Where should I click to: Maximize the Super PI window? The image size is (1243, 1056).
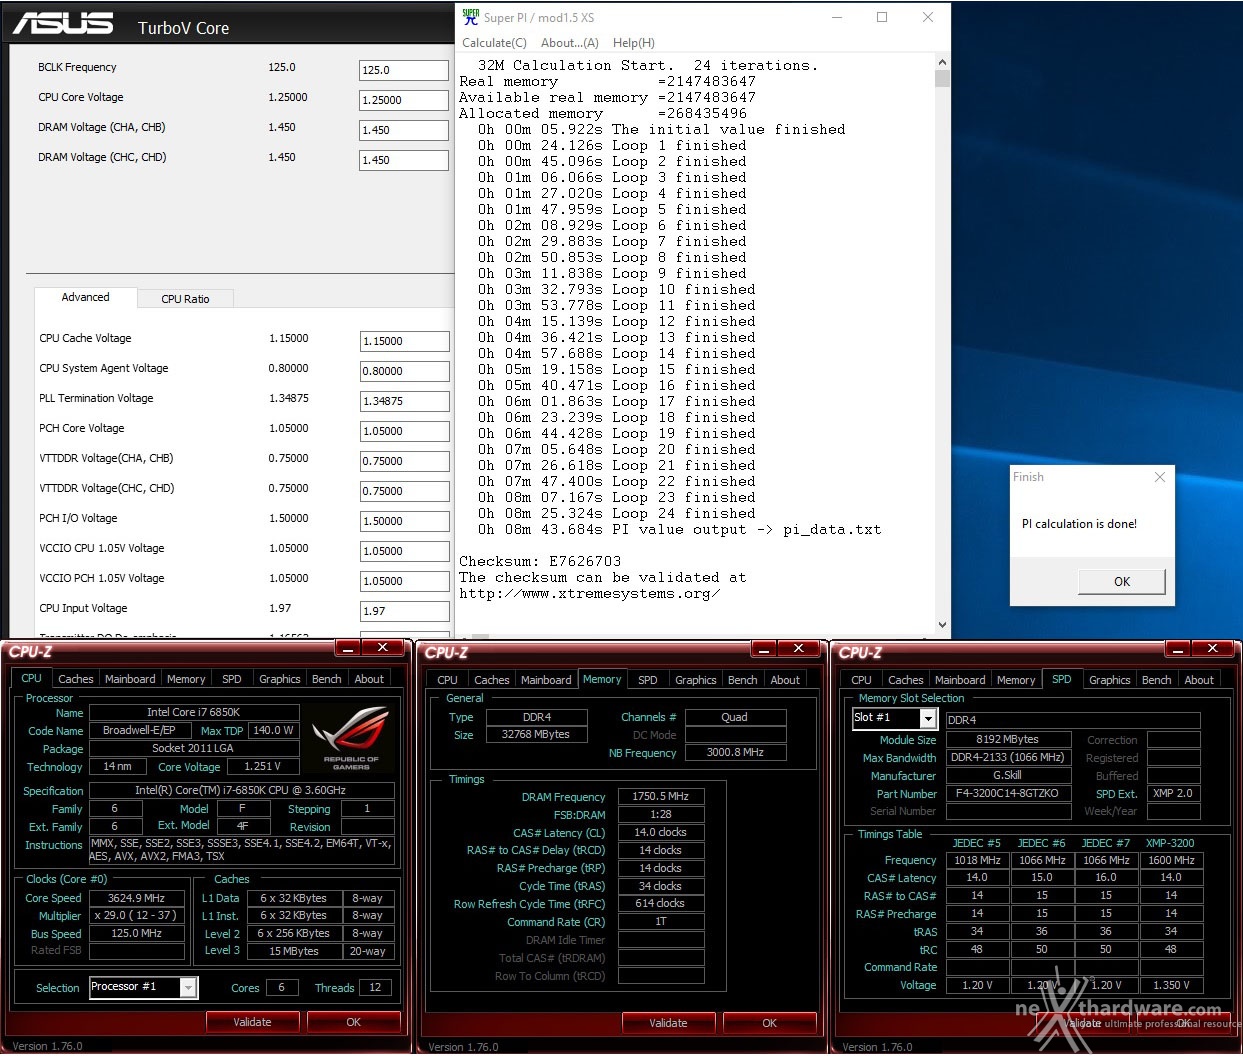click(x=882, y=17)
